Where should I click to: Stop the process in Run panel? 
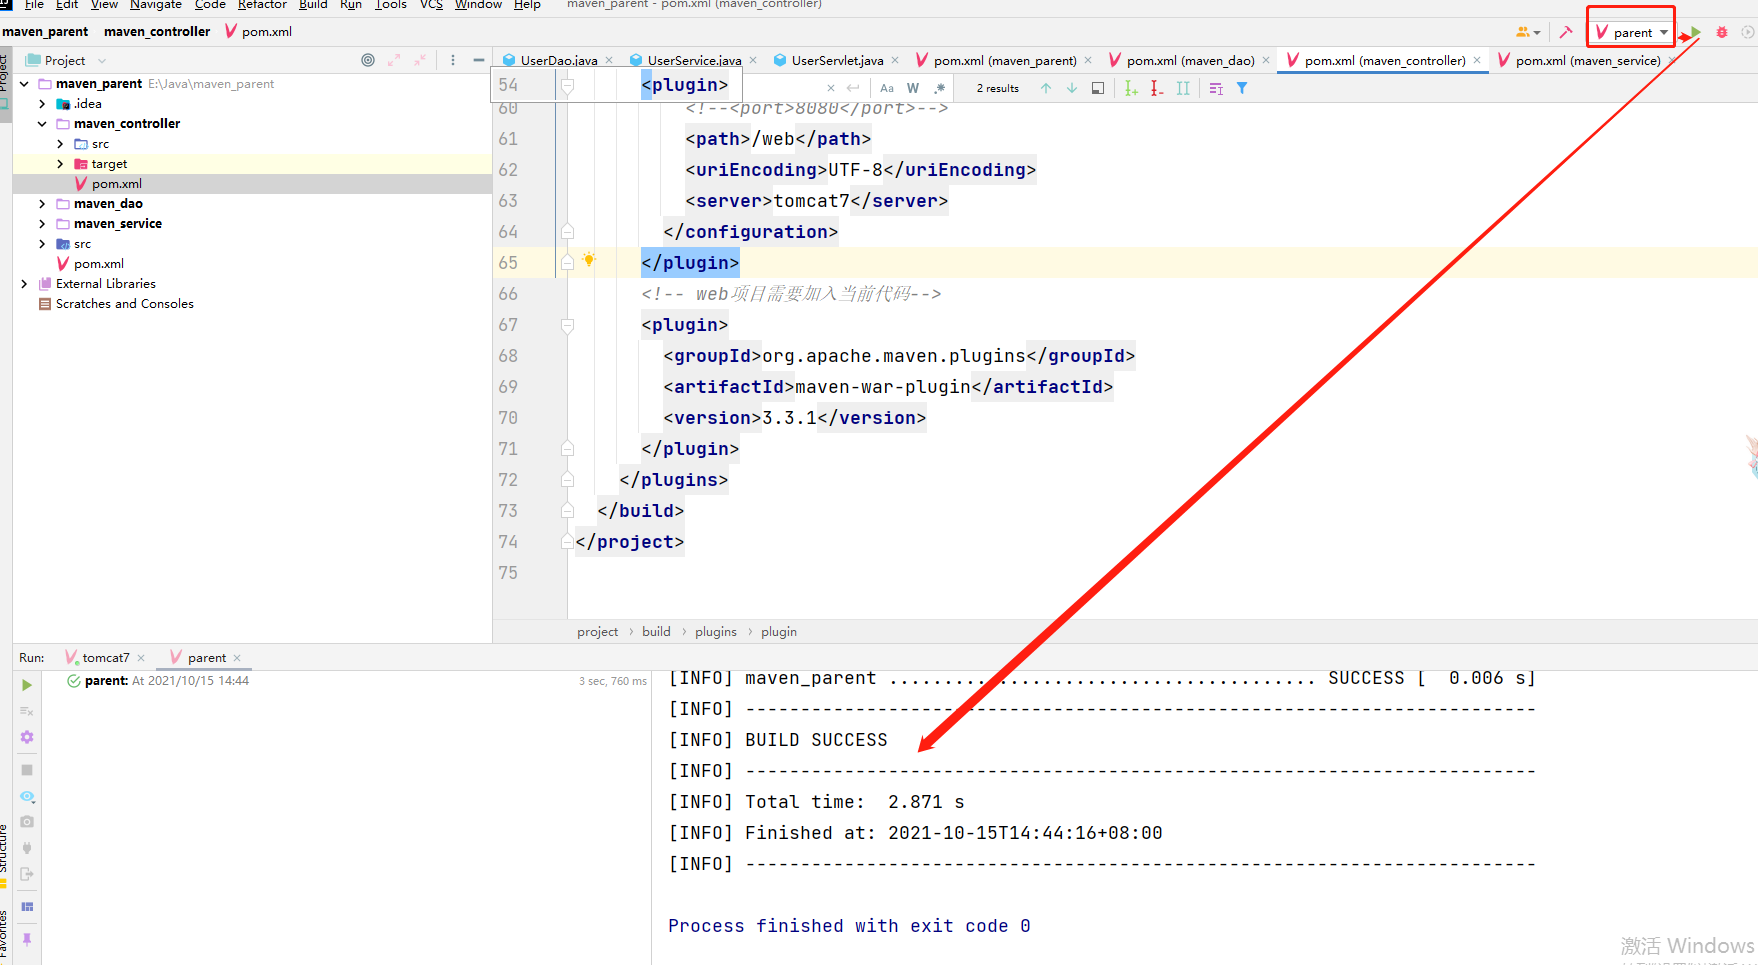27,770
